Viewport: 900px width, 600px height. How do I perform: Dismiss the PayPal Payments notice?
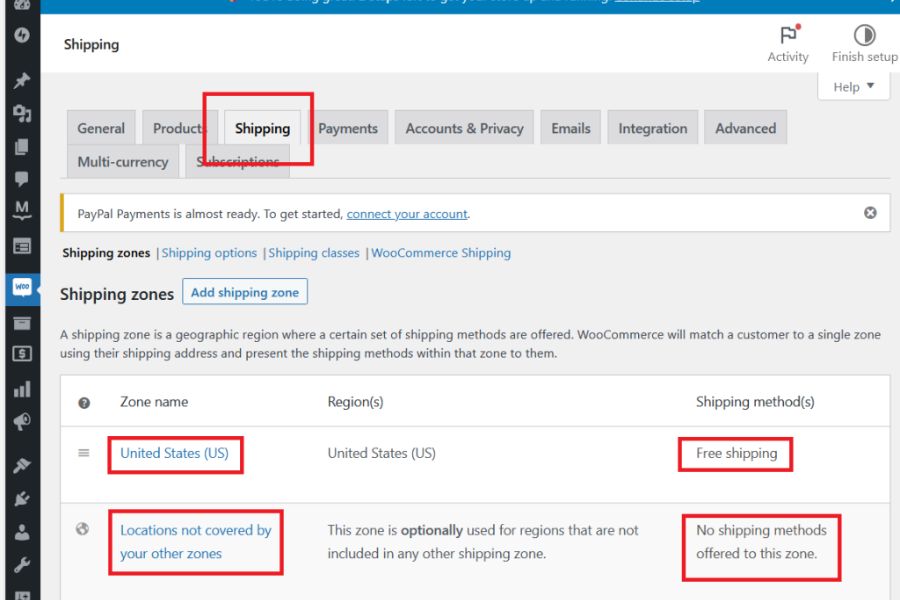point(870,213)
